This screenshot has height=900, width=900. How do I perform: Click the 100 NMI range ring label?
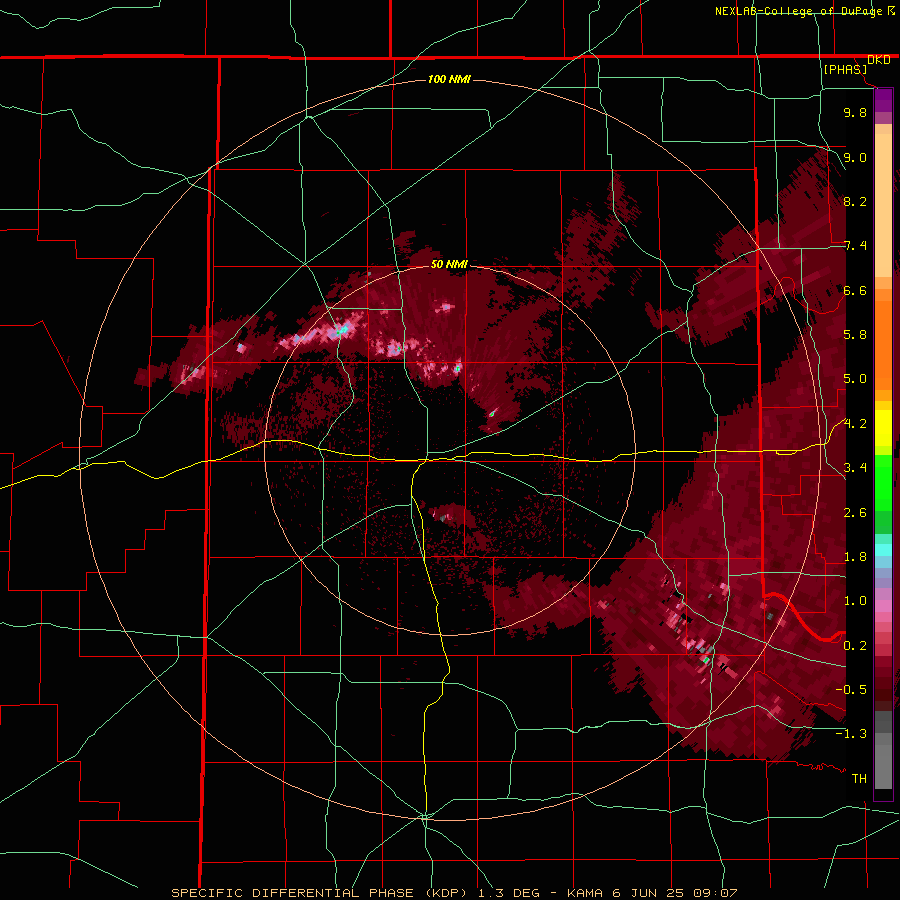pos(449,79)
